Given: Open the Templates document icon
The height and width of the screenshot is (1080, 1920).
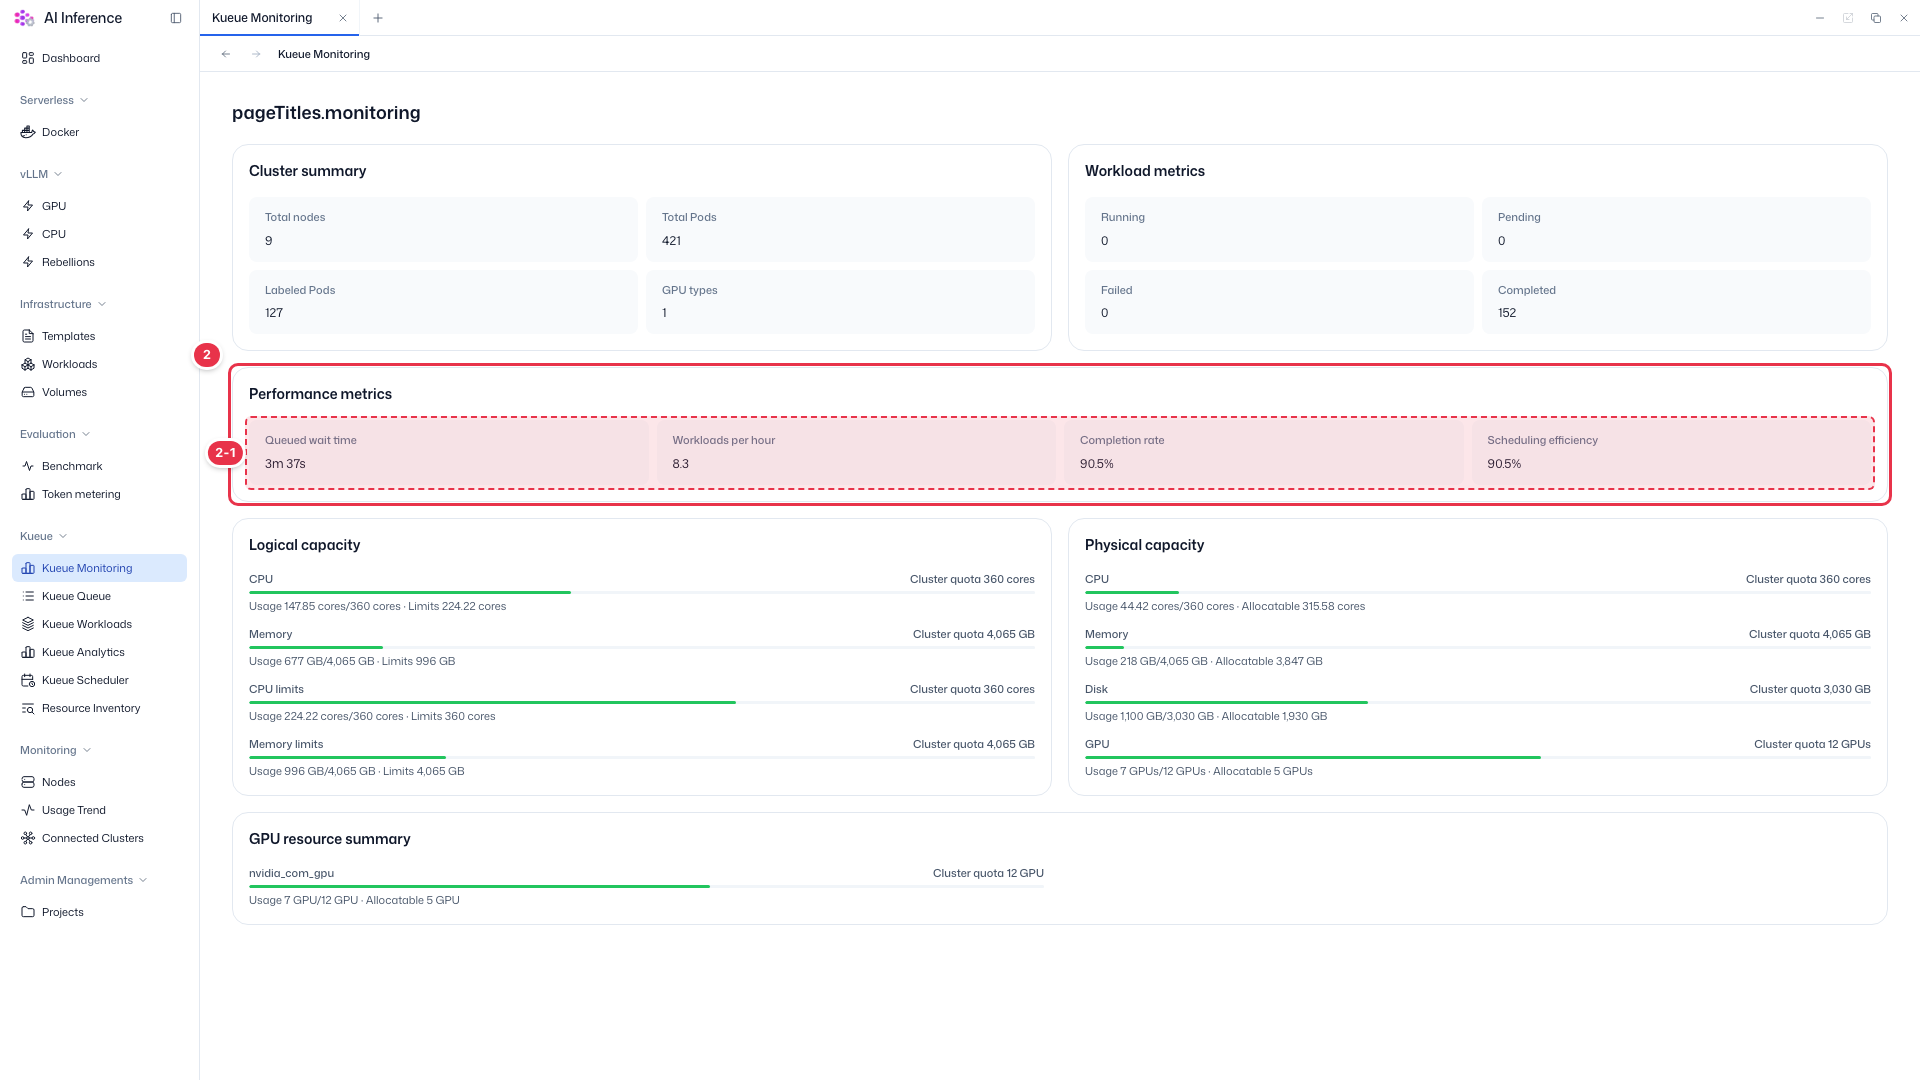Looking at the screenshot, I should tap(28, 336).
